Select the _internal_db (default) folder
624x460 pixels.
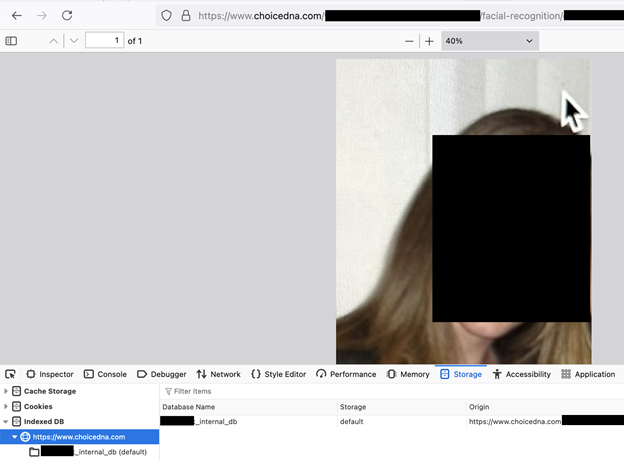94,452
